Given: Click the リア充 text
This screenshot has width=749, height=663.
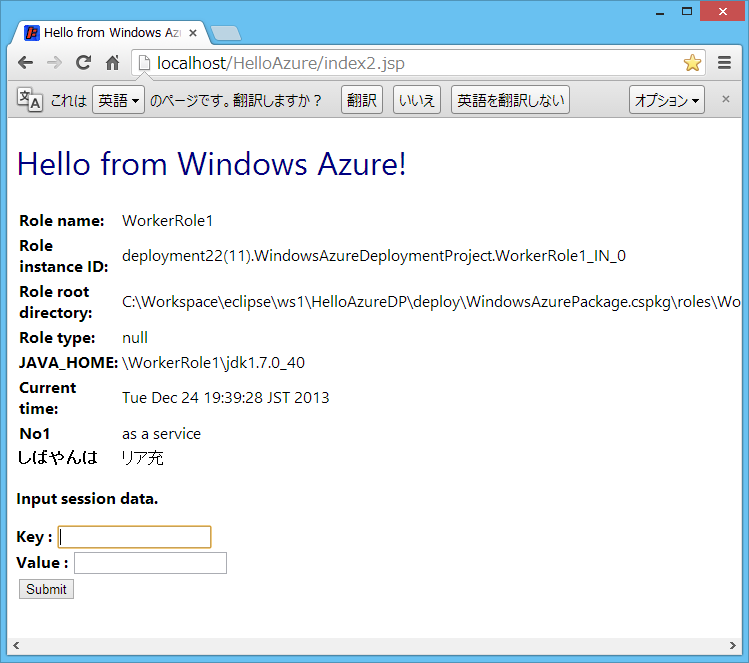Looking at the screenshot, I should (x=142, y=458).
